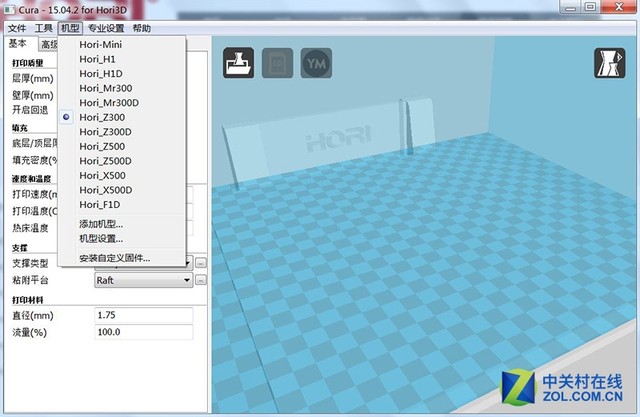Open the 文件 menu
The image size is (640, 417).
pos(17,28)
